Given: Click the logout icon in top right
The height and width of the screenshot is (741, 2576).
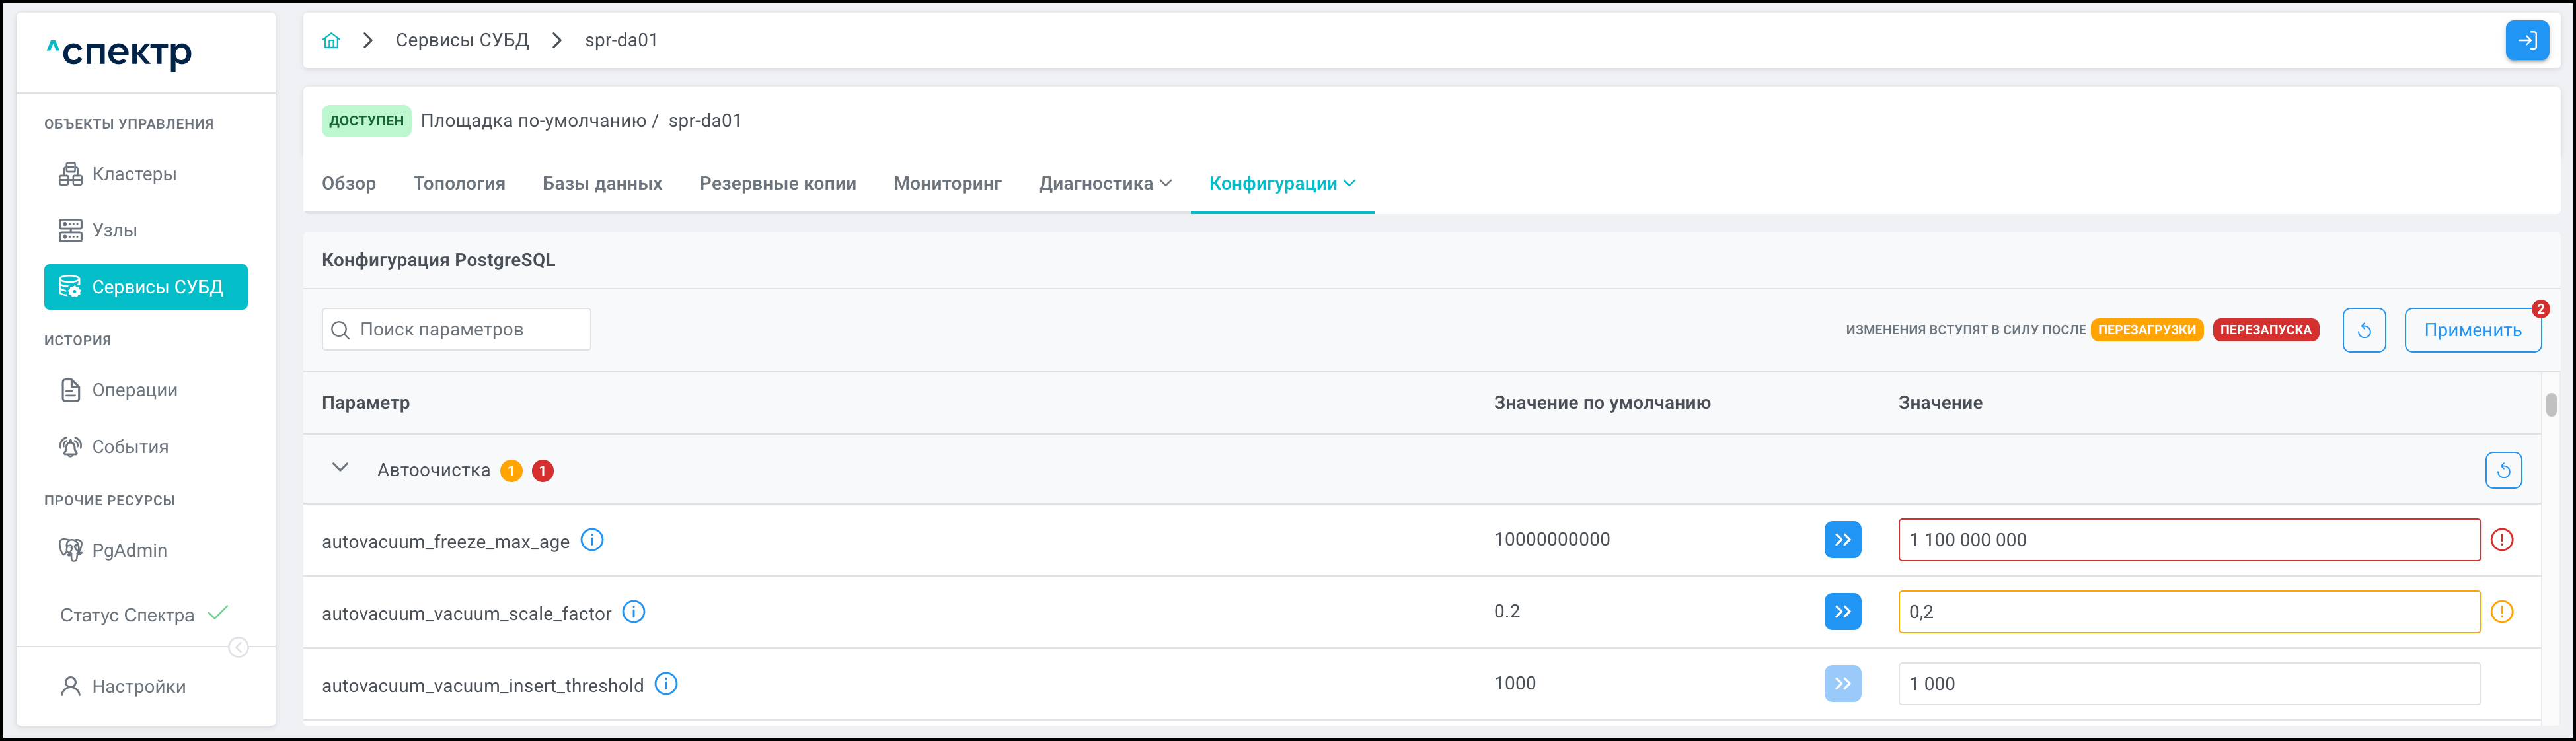Looking at the screenshot, I should click(x=2526, y=40).
